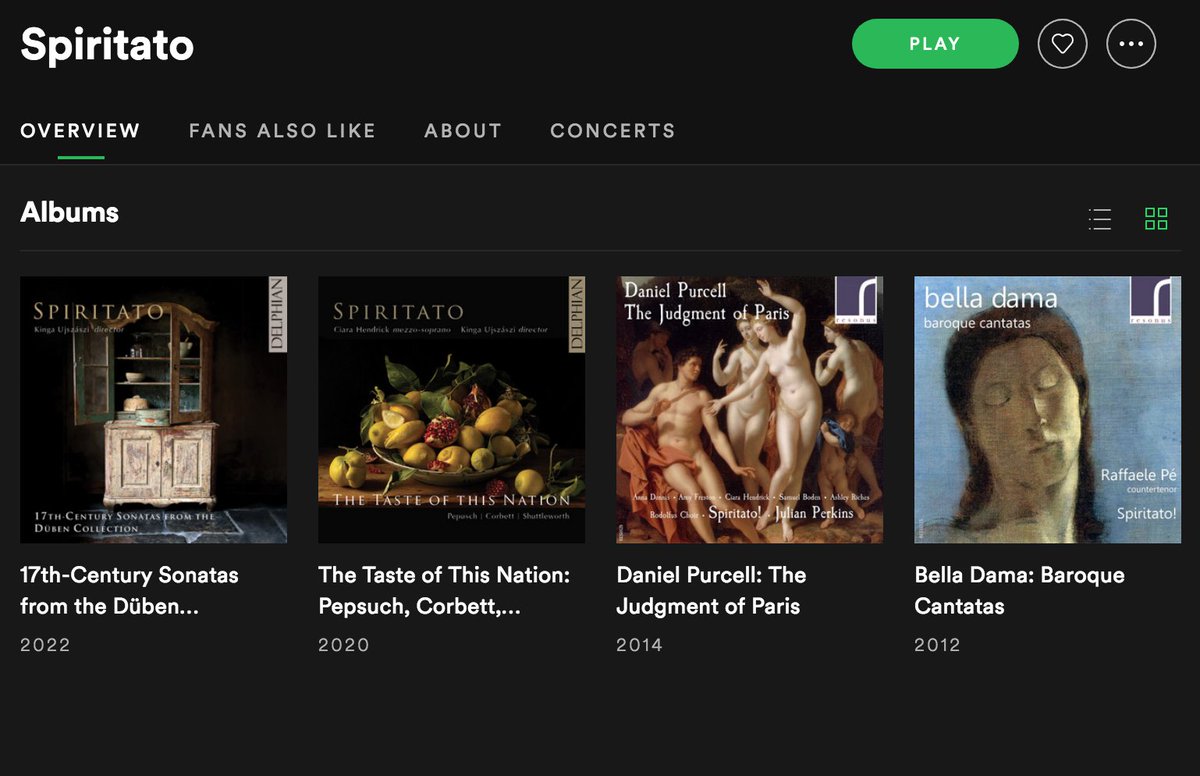Open 17th-Century Sonatas album cover
The image size is (1200, 776).
[x=153, y=410]
